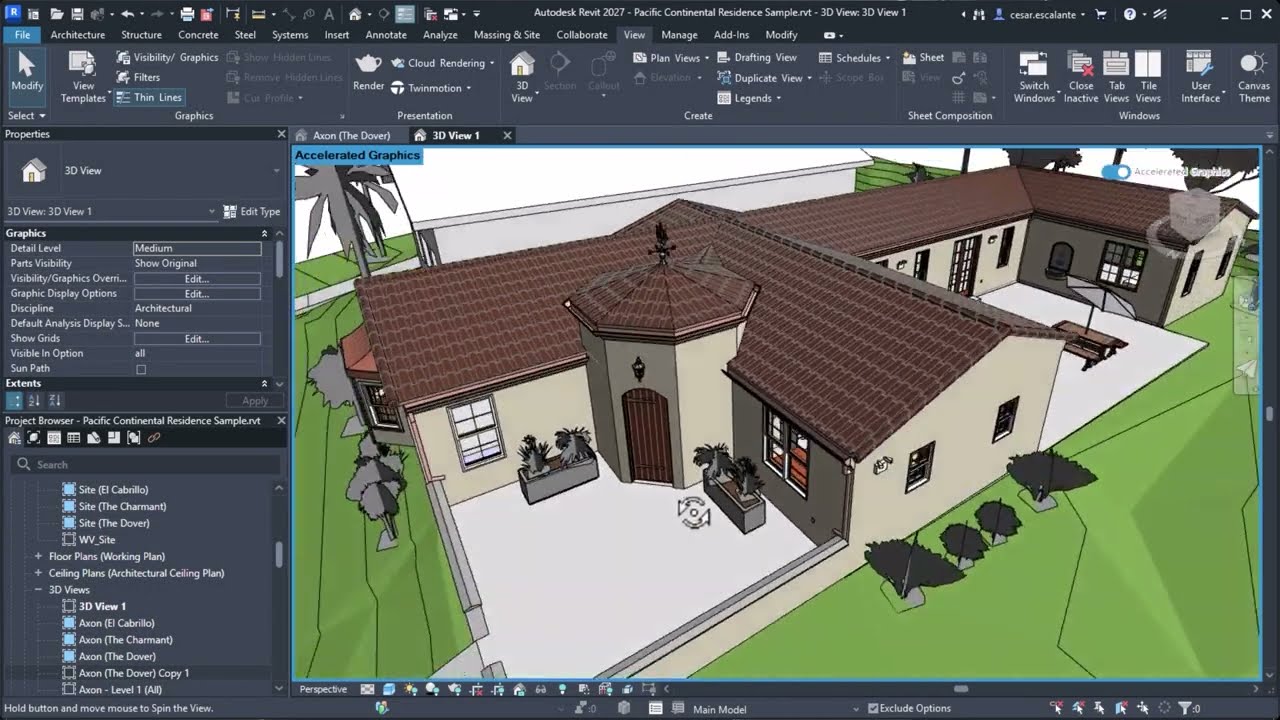Viewport: 1280px width, 720px height.
Task: Select Axon (The Charmant) in Project Browser
Action: (125, 640)
